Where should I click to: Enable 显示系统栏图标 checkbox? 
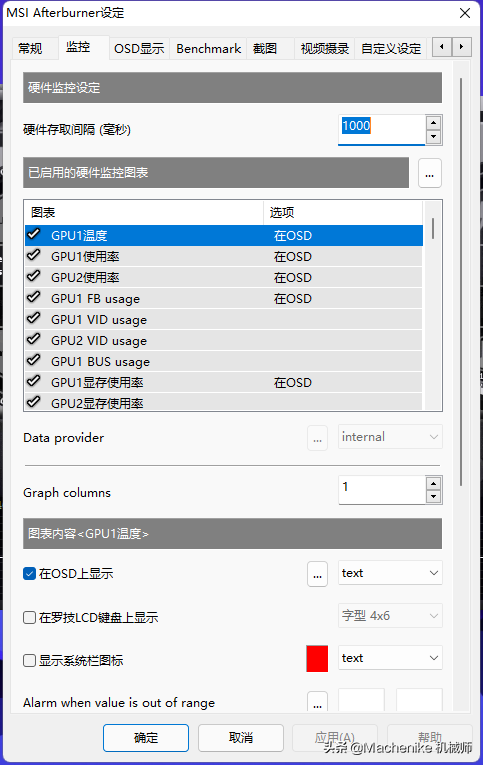click(29, 661)
